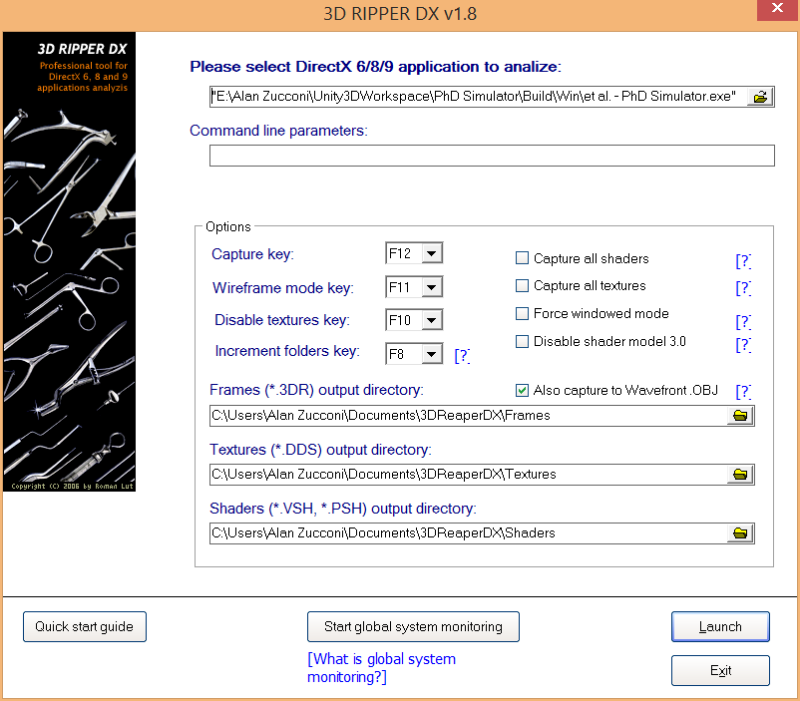The width and height of the screenshot is (800, 701).
Task: Open help for Disable shader model 3.0
Action: tap(743, 344)
